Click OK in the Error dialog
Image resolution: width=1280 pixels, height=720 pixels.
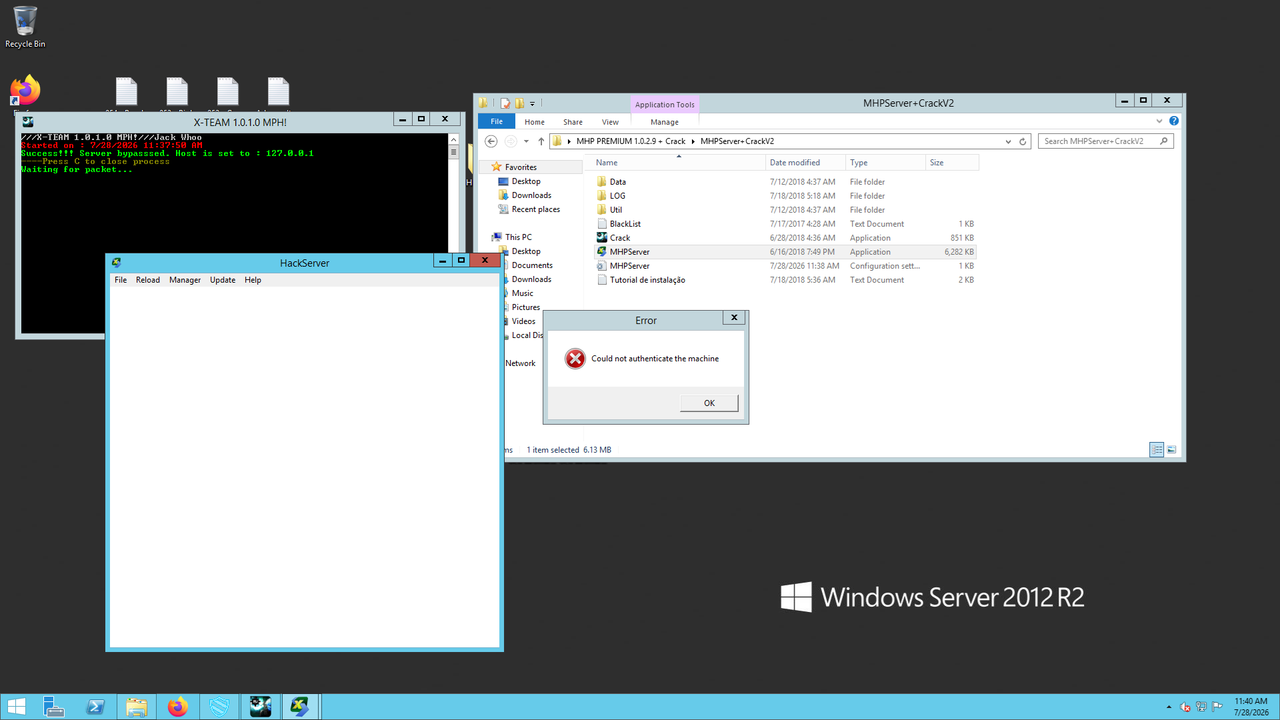click(709, 403)
